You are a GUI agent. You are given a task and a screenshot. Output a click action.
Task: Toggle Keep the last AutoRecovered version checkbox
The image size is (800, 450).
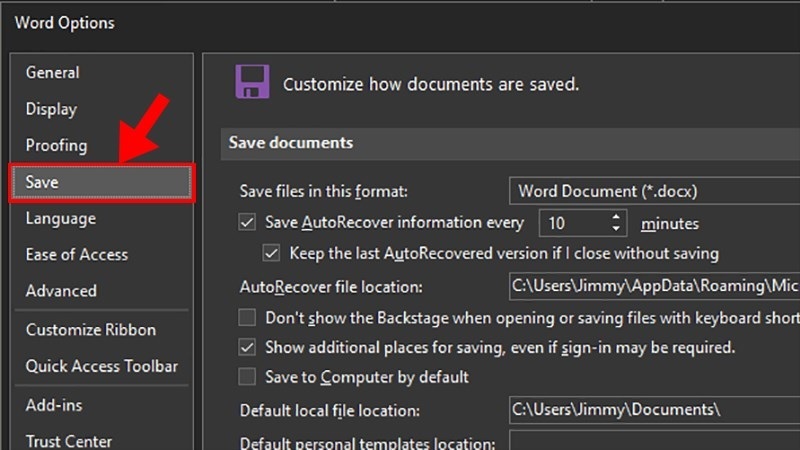pyautogui.click(x=270, y=254)
